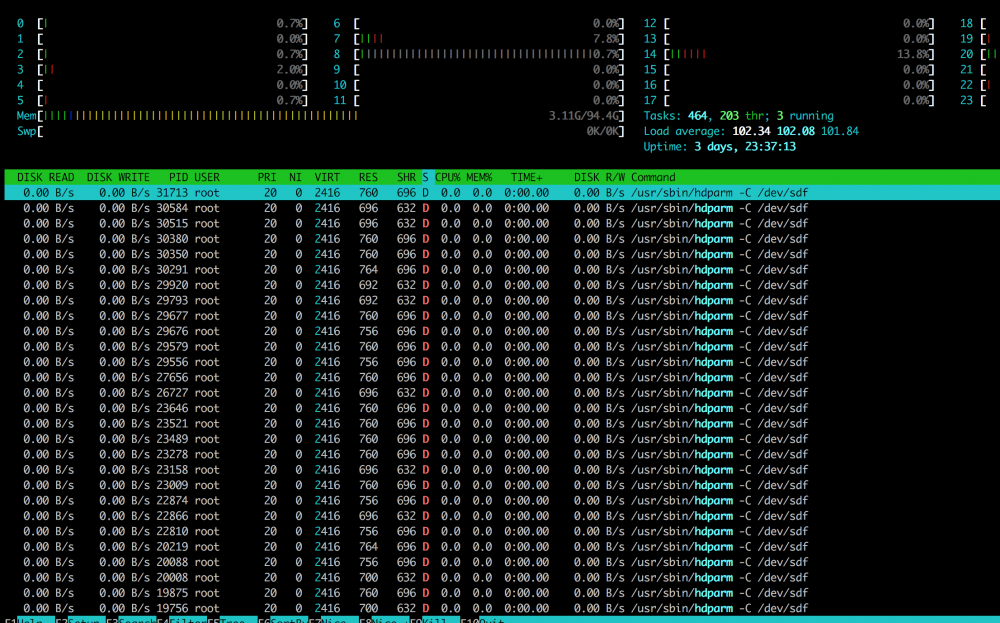The image size is (1000, 623).
Task: Select the highlighted process row PID 31713
Action: click(x=502, y=193)
